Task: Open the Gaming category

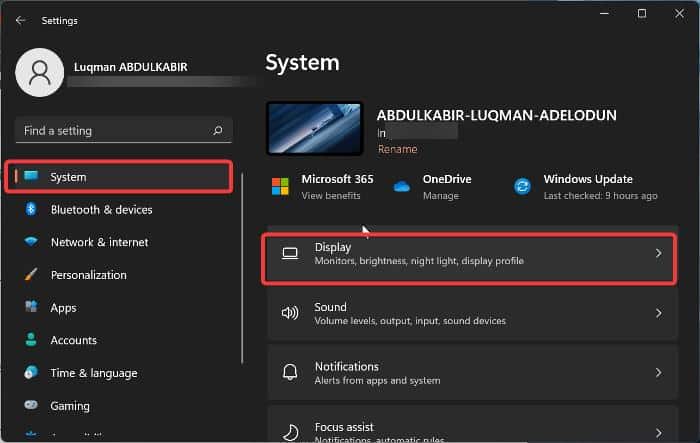Action: 119,405
